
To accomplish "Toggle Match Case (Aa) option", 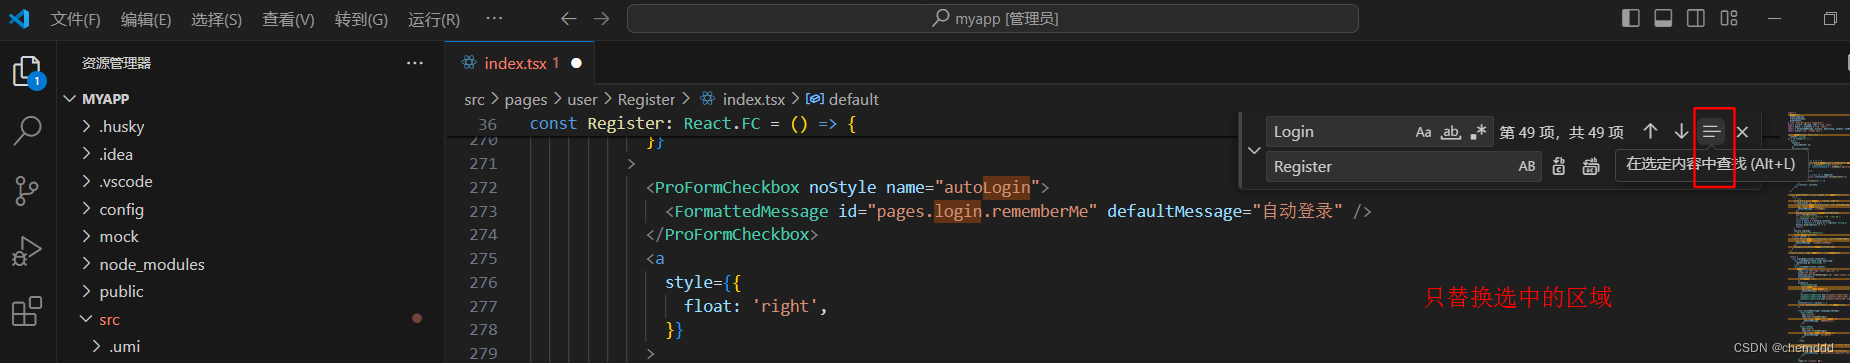I will pos(1423,132).
